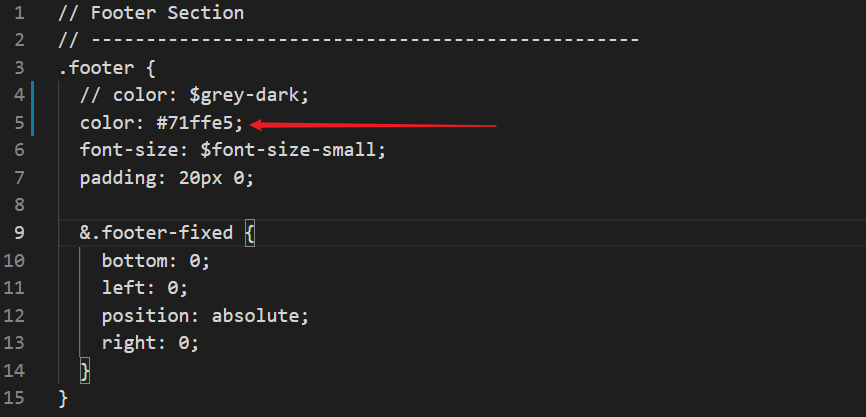Click the position: absolute declaration
The height and width of the screenshot is (417, 866).
pyautogui.click(x=205, y=316)
